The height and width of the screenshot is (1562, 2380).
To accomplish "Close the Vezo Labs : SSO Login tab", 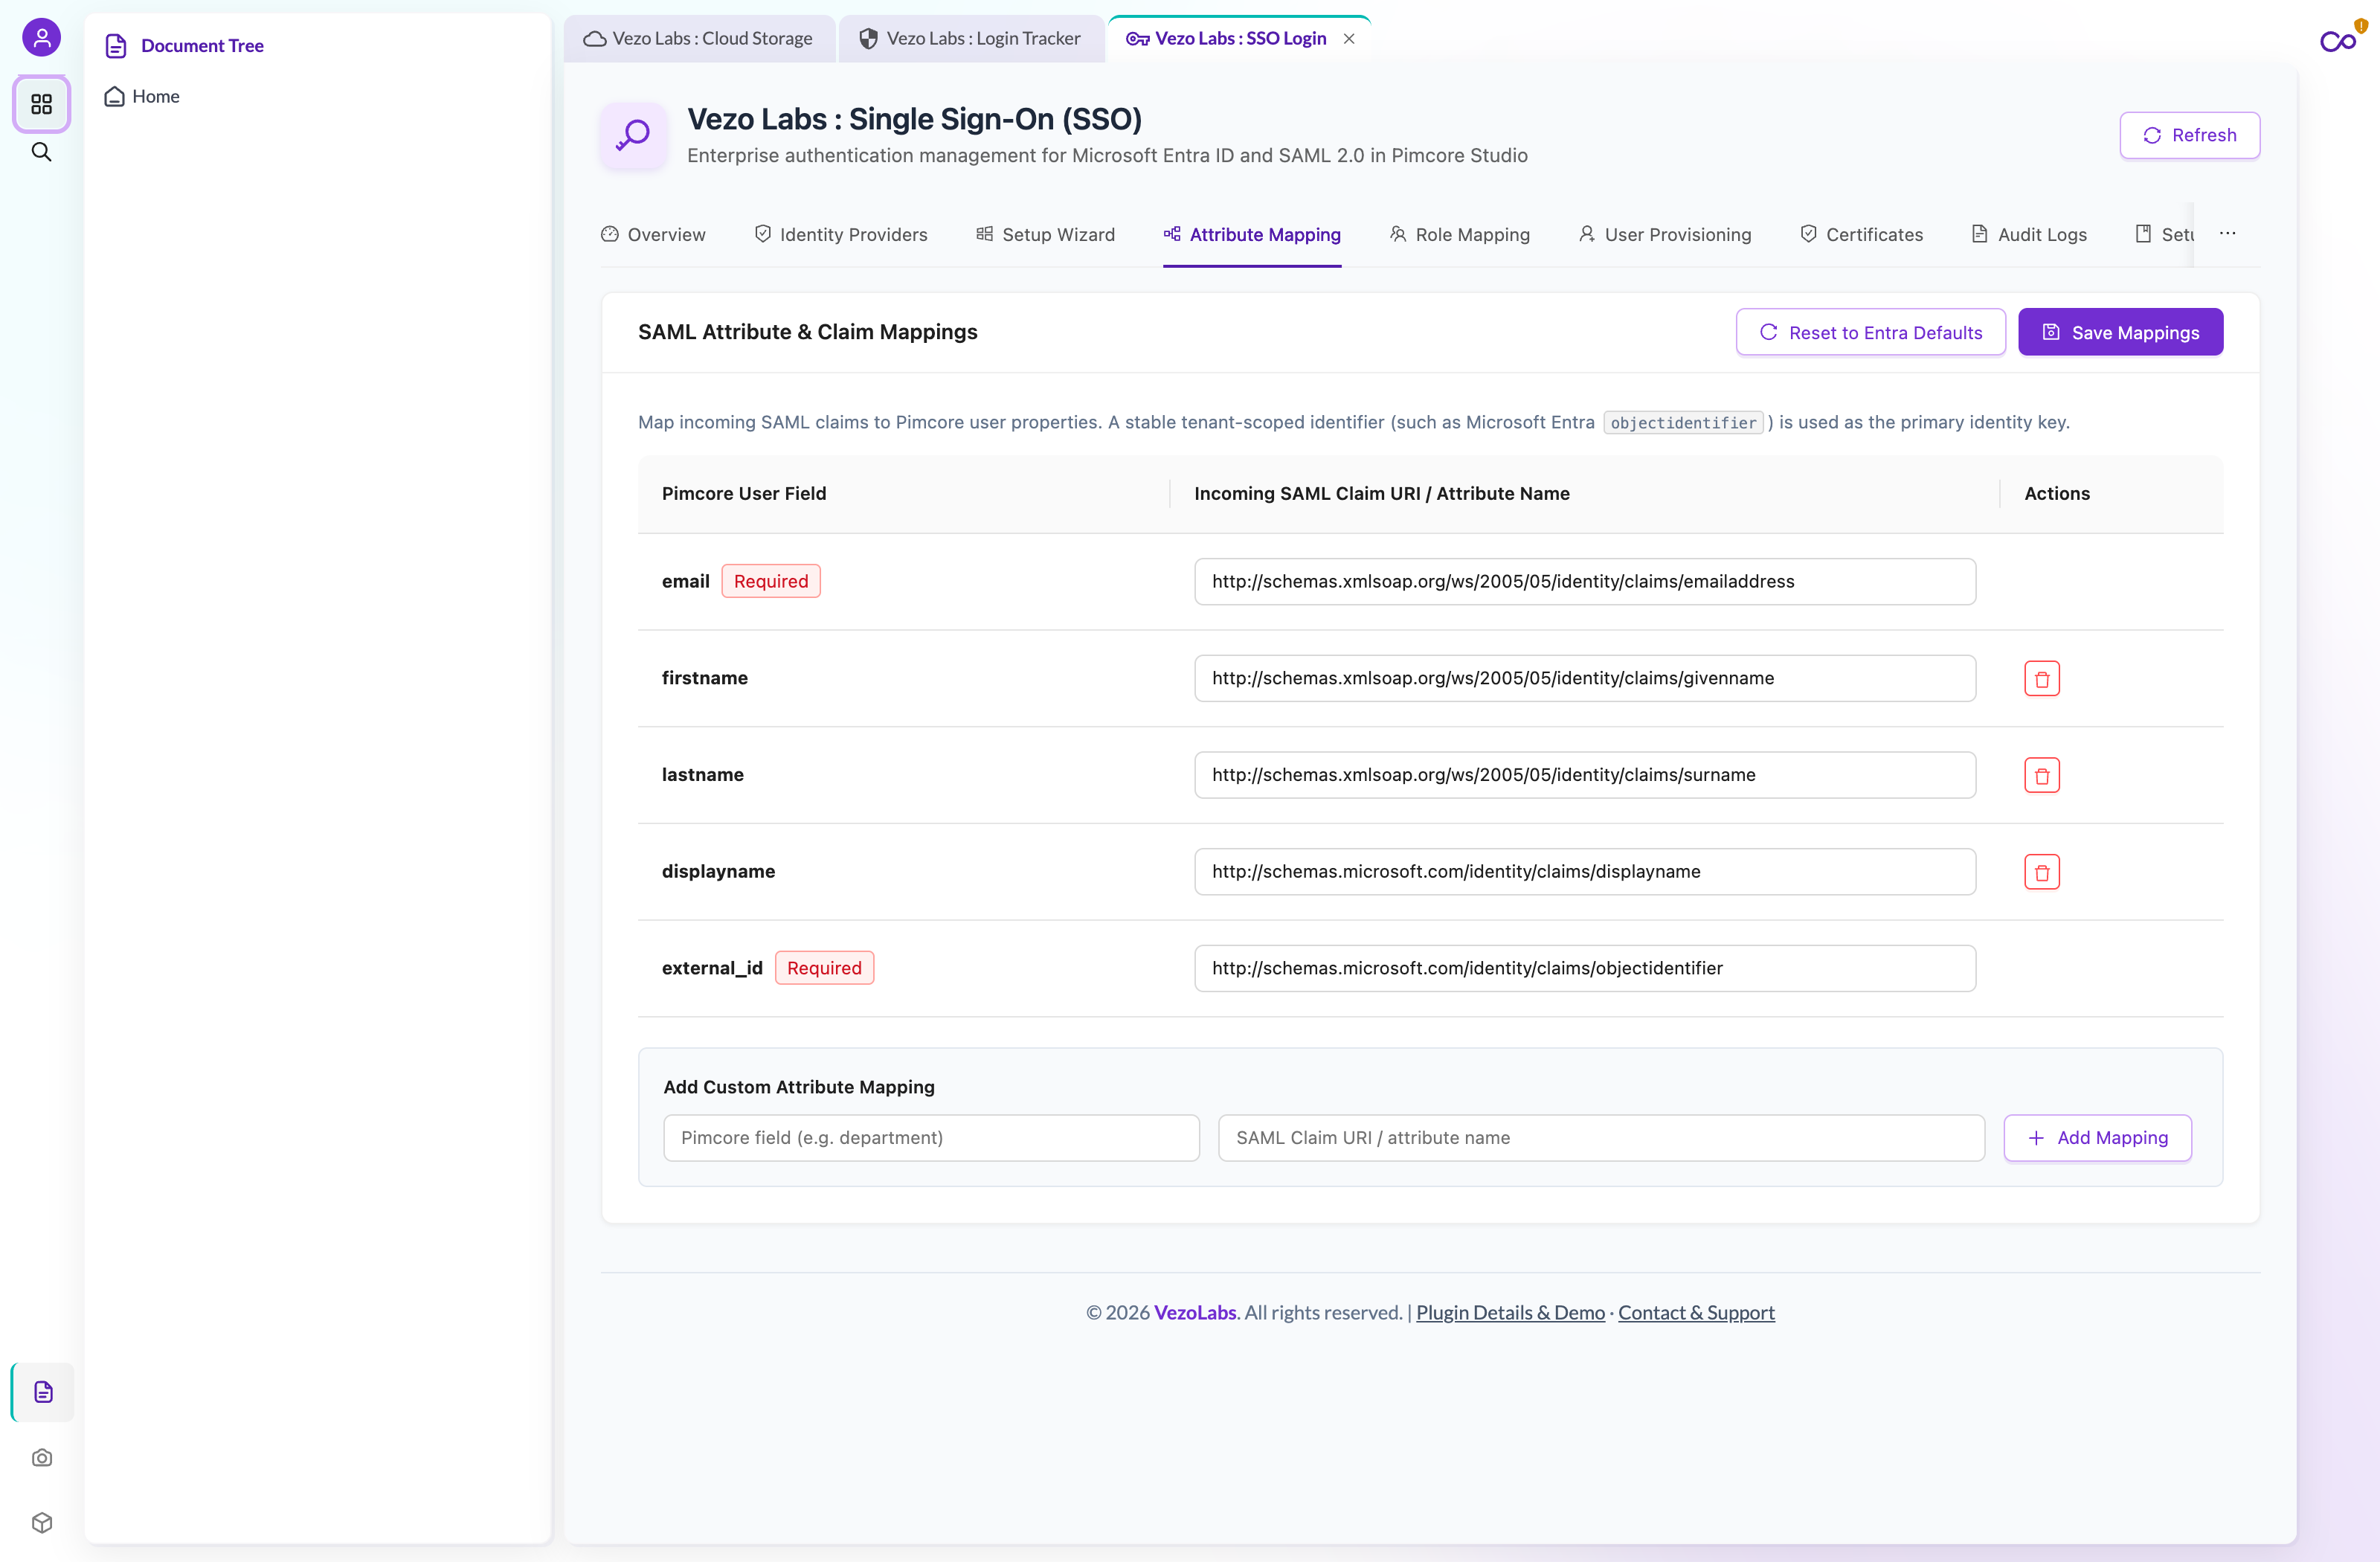I will click(1348, 38).
